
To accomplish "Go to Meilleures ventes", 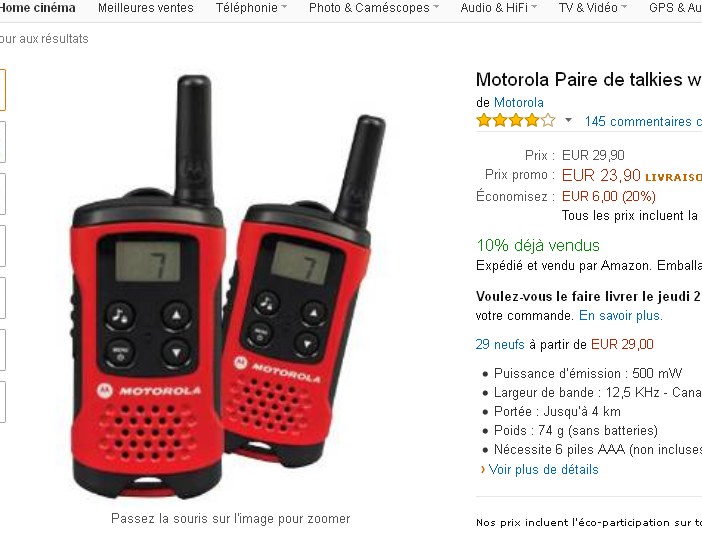I will pyautogui.click(x=146, y=8).
